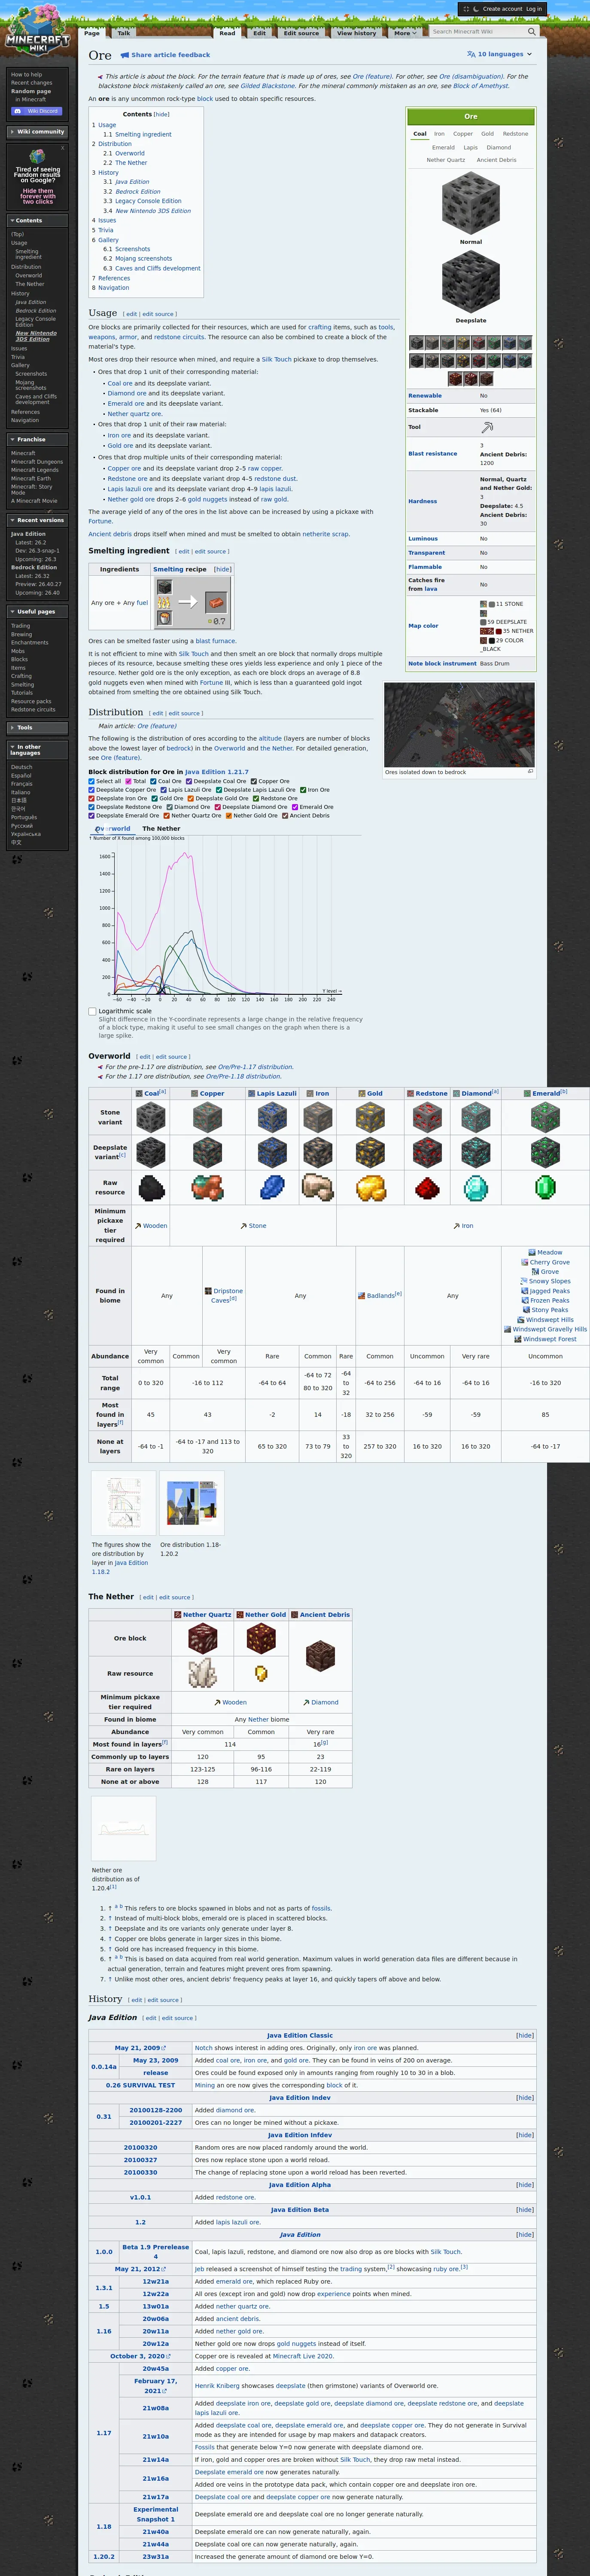Open the Edit source tab
Image resolution: width=590 pixels, height=2576 pixels.
tap(301, 33)
